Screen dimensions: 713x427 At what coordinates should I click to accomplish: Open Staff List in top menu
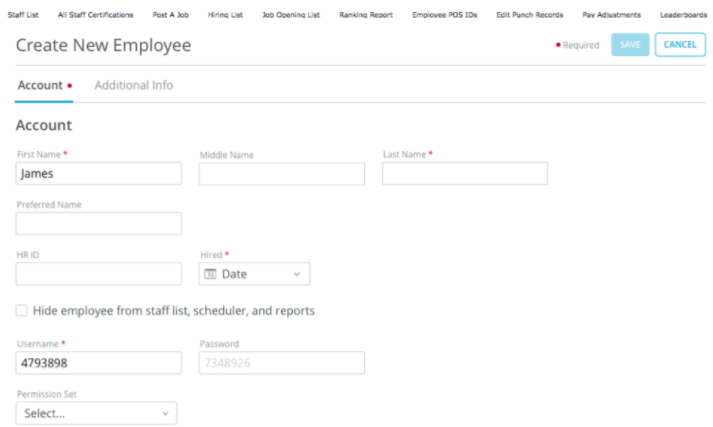[x=23, y=15]
